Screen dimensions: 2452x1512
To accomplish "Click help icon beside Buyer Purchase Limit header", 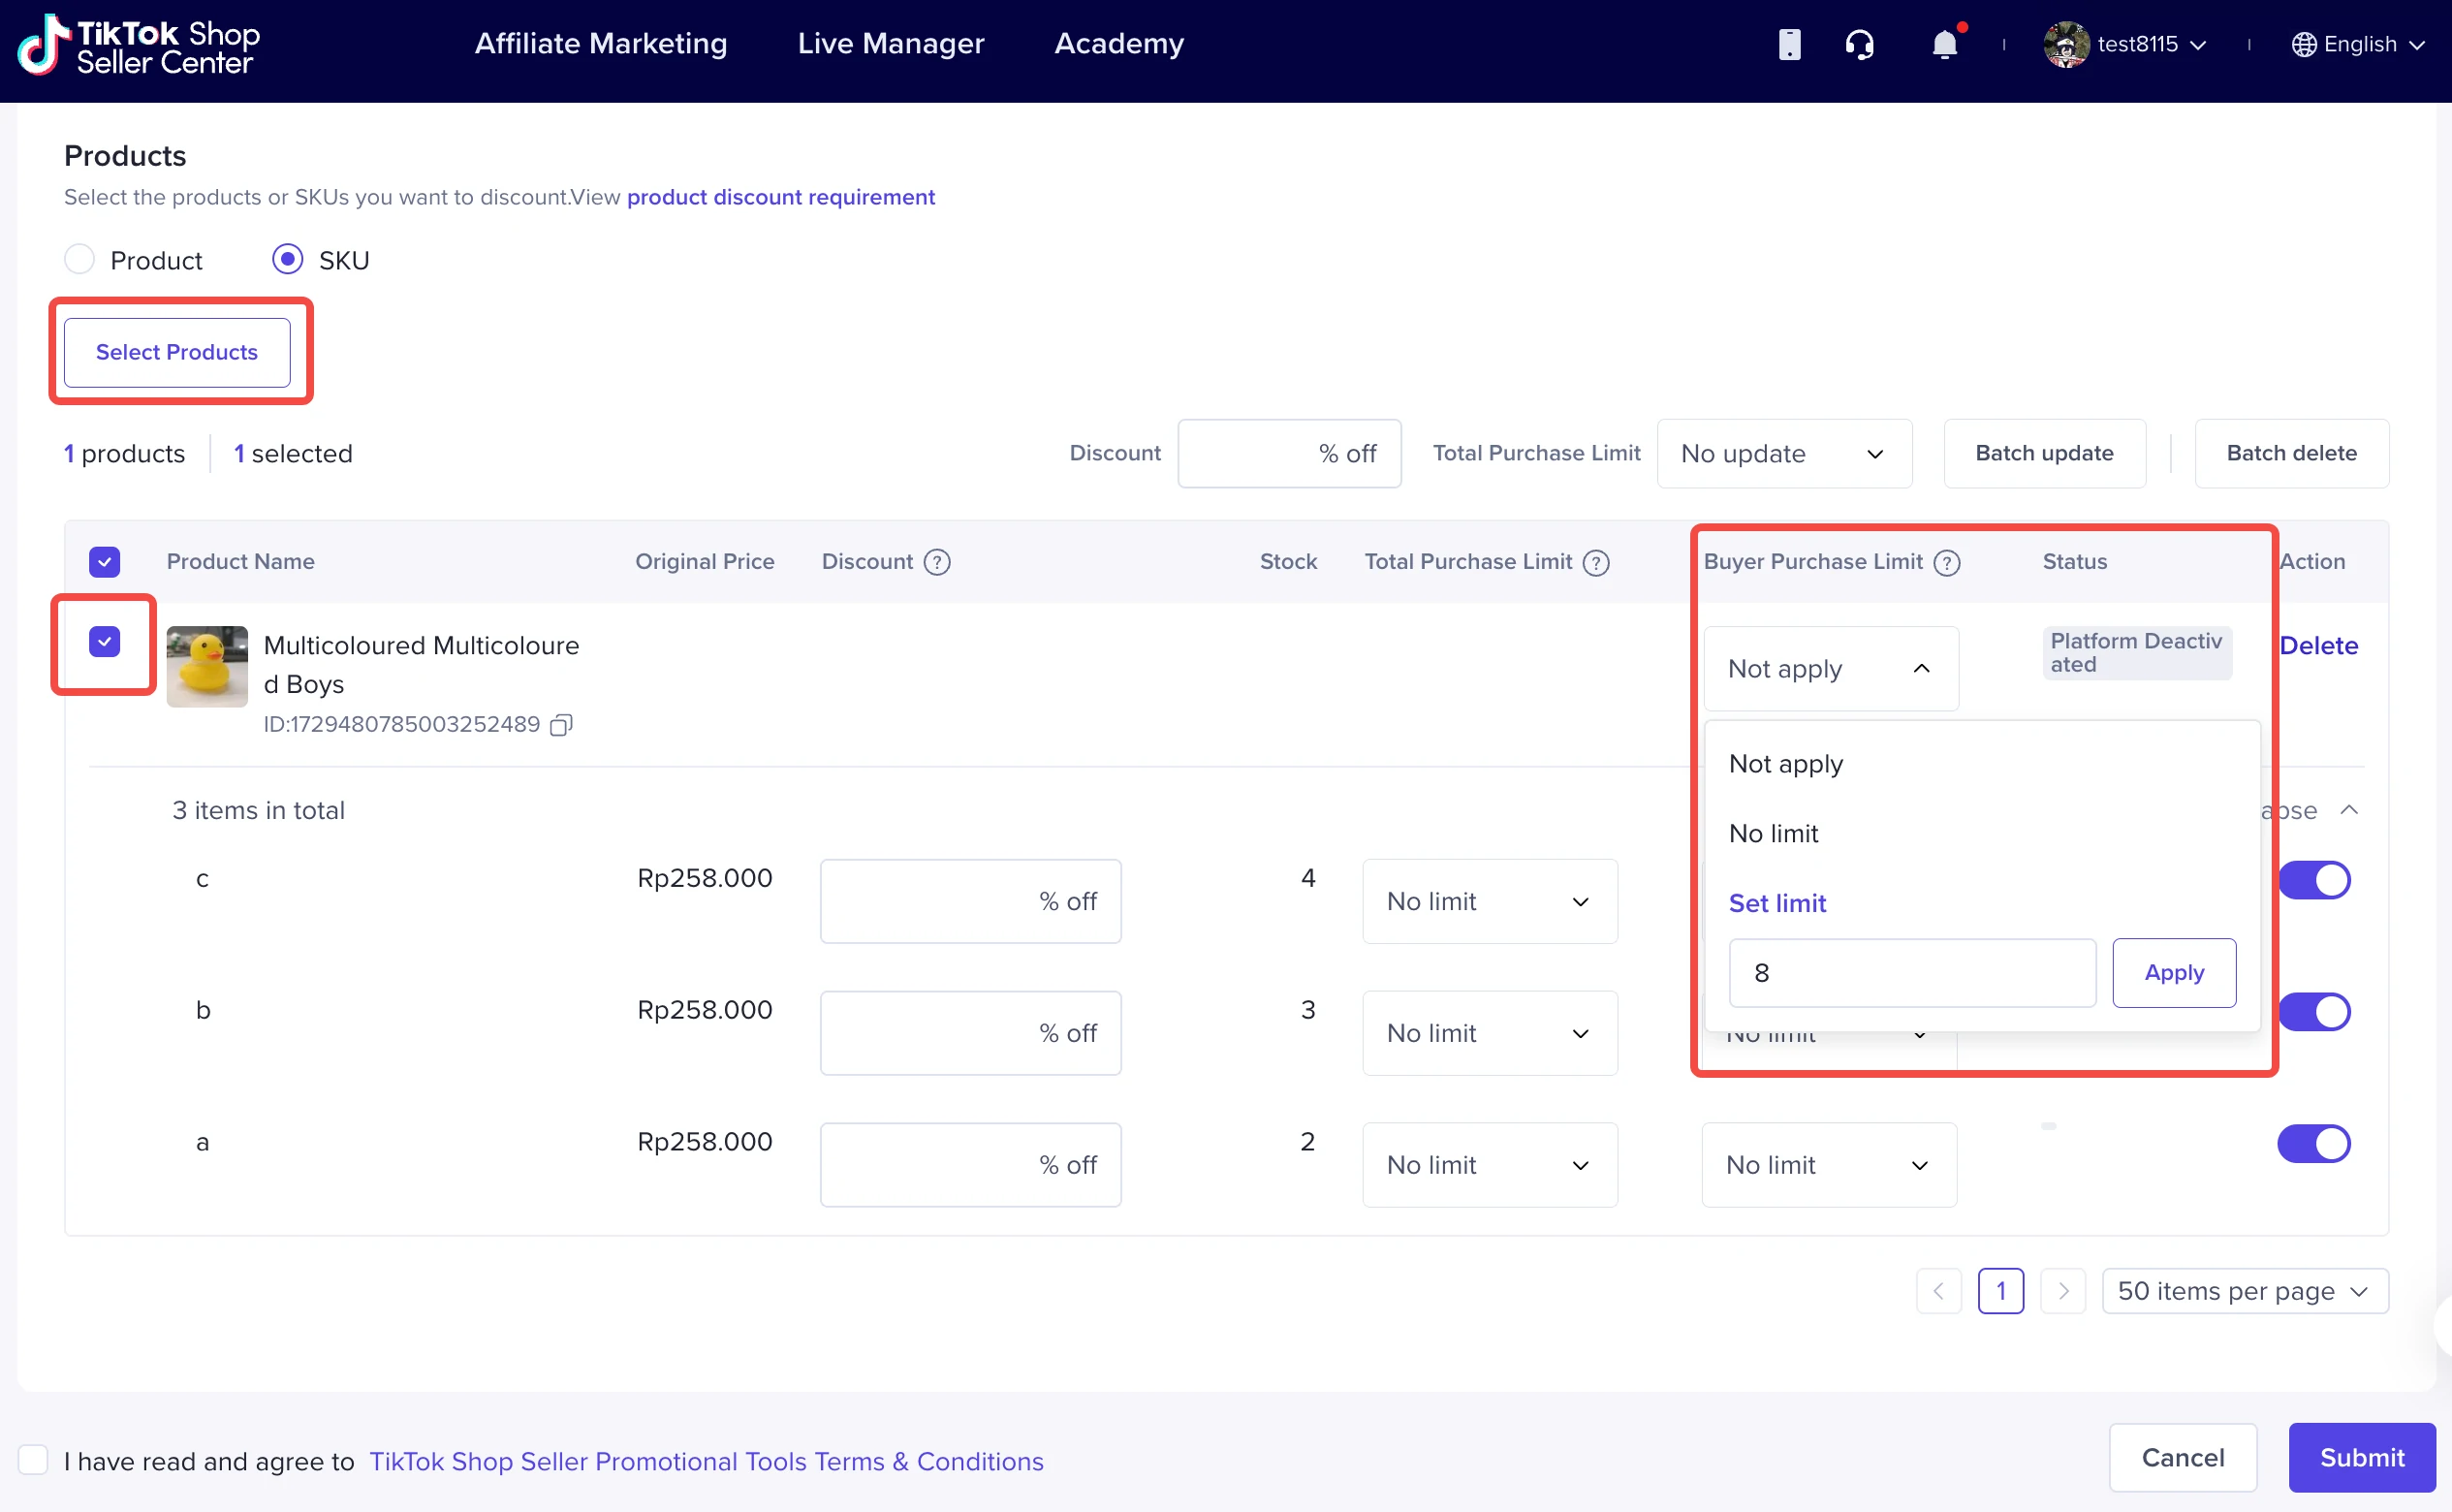I will (1946, 562).
